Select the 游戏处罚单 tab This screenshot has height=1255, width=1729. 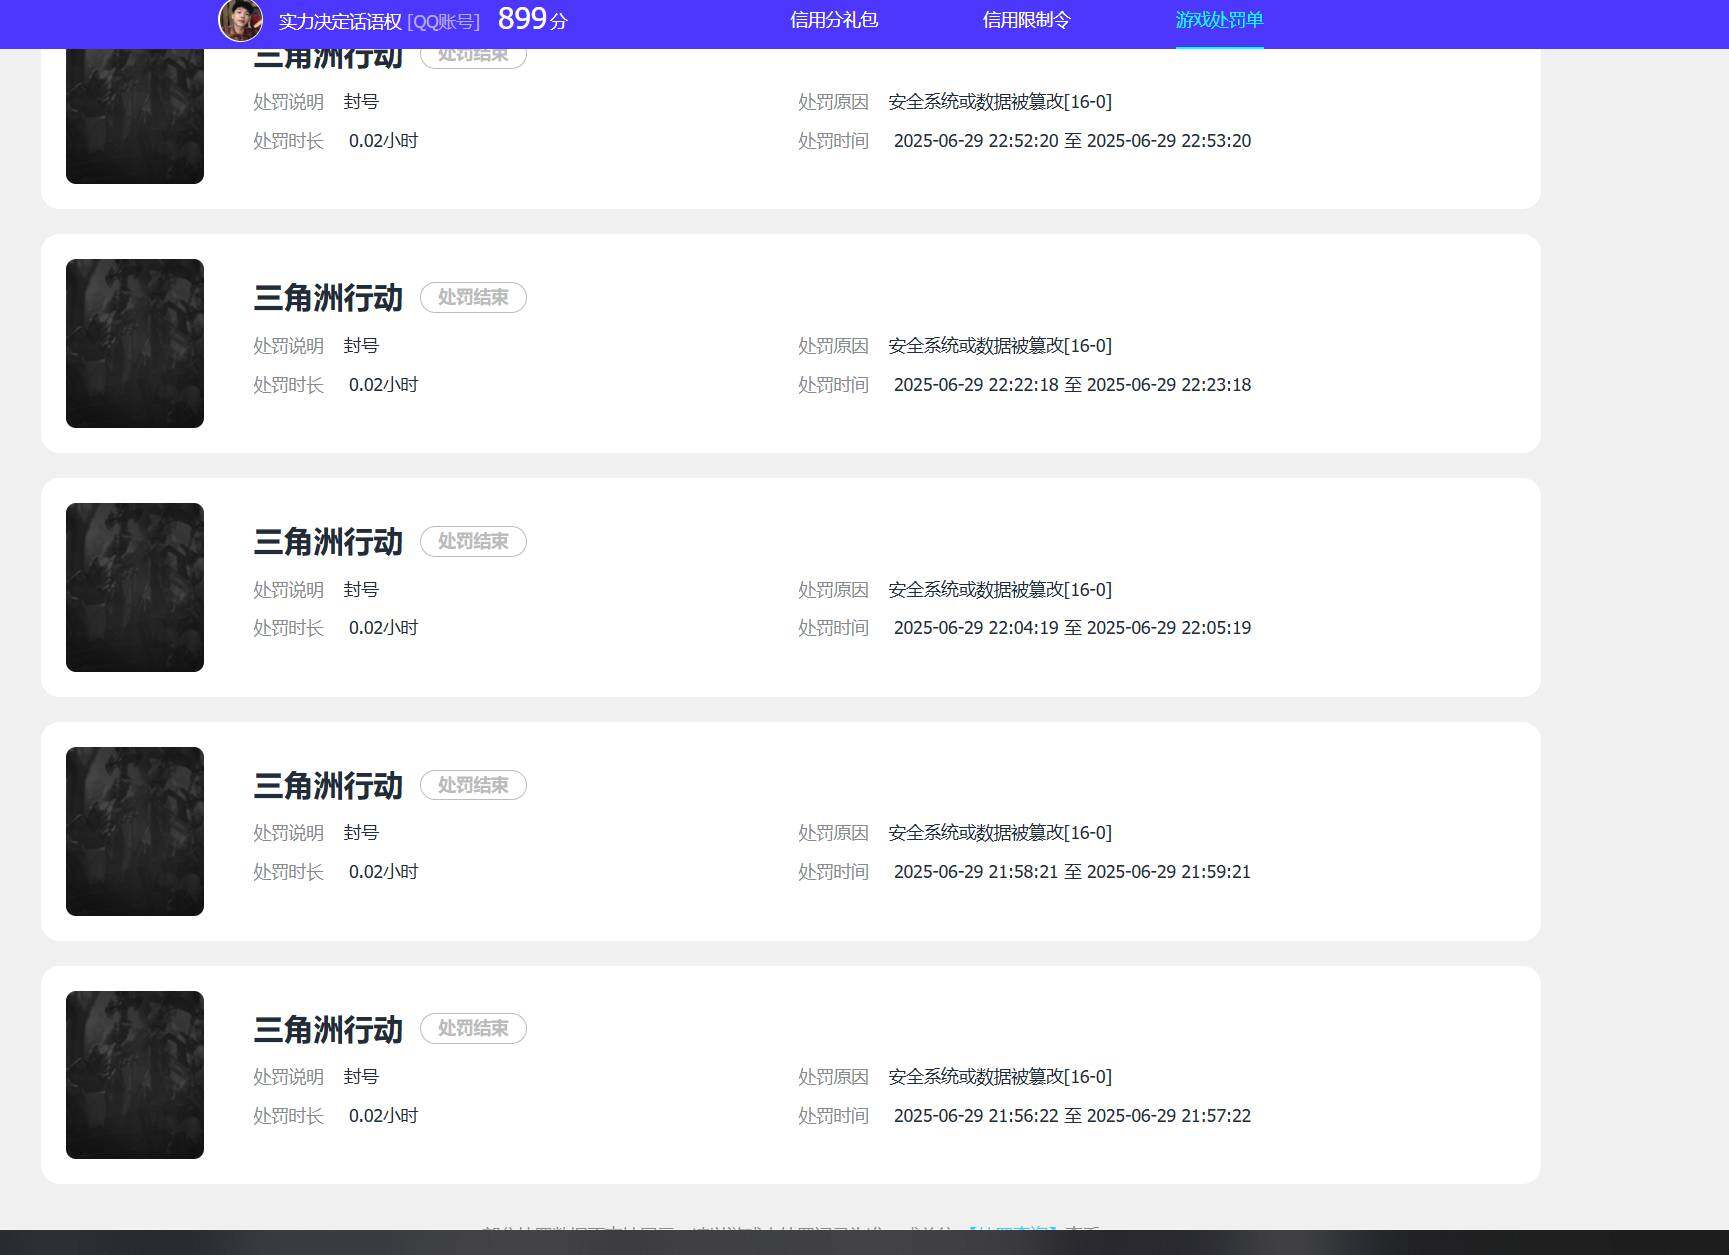click(x=1219, y=20)
